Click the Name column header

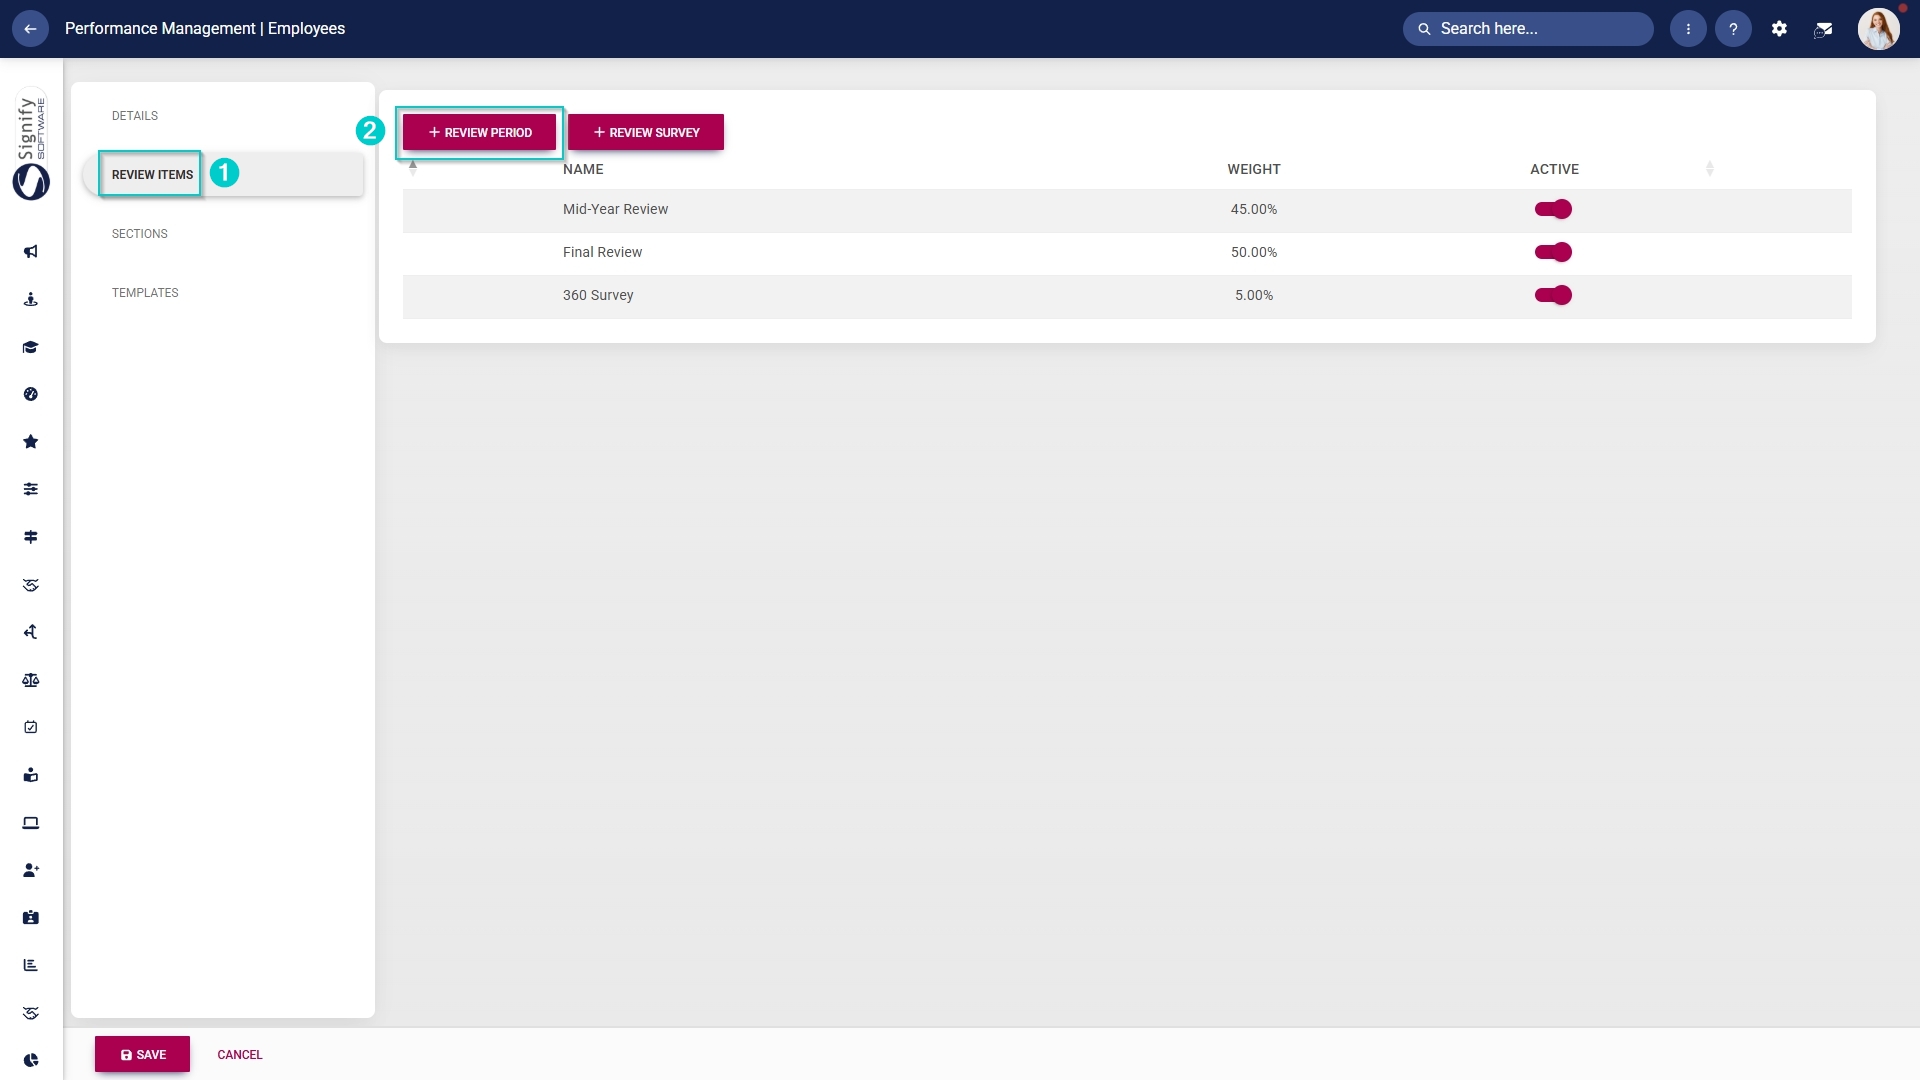click(583, 169)
